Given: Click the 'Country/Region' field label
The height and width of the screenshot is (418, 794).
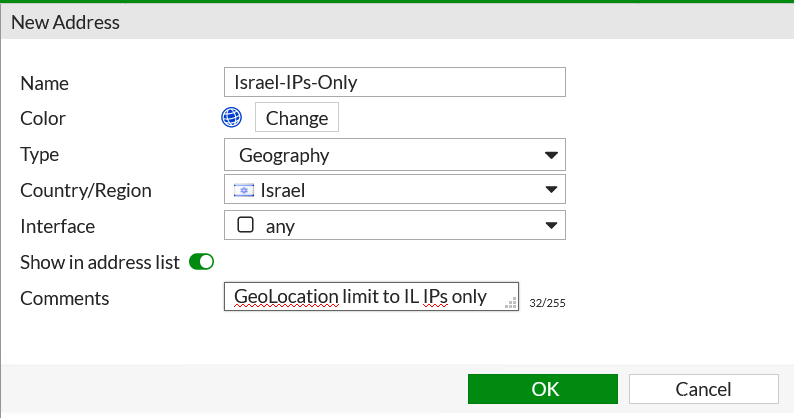Looking at the screenshot, I should (x=86, y=191).
